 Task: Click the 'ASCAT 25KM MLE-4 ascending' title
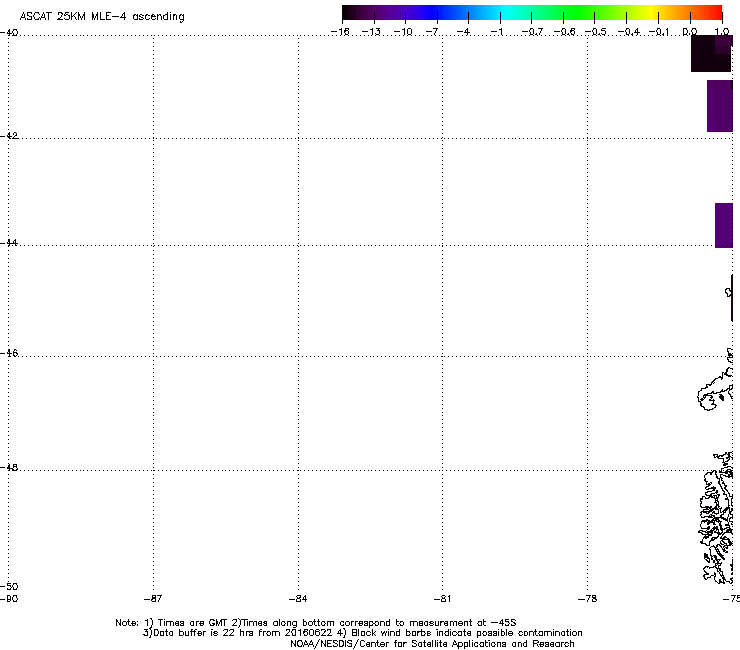click(x=102, y=17)
